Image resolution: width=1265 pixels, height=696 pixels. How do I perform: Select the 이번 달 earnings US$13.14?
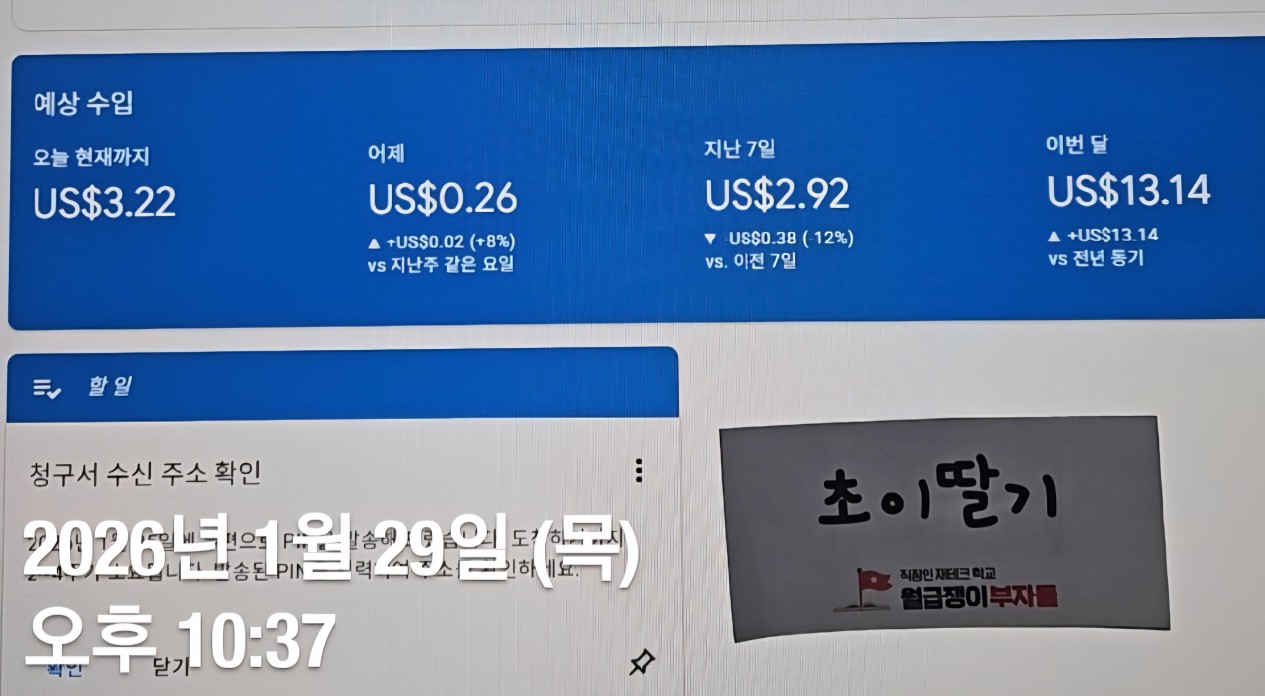[1129, 190]
